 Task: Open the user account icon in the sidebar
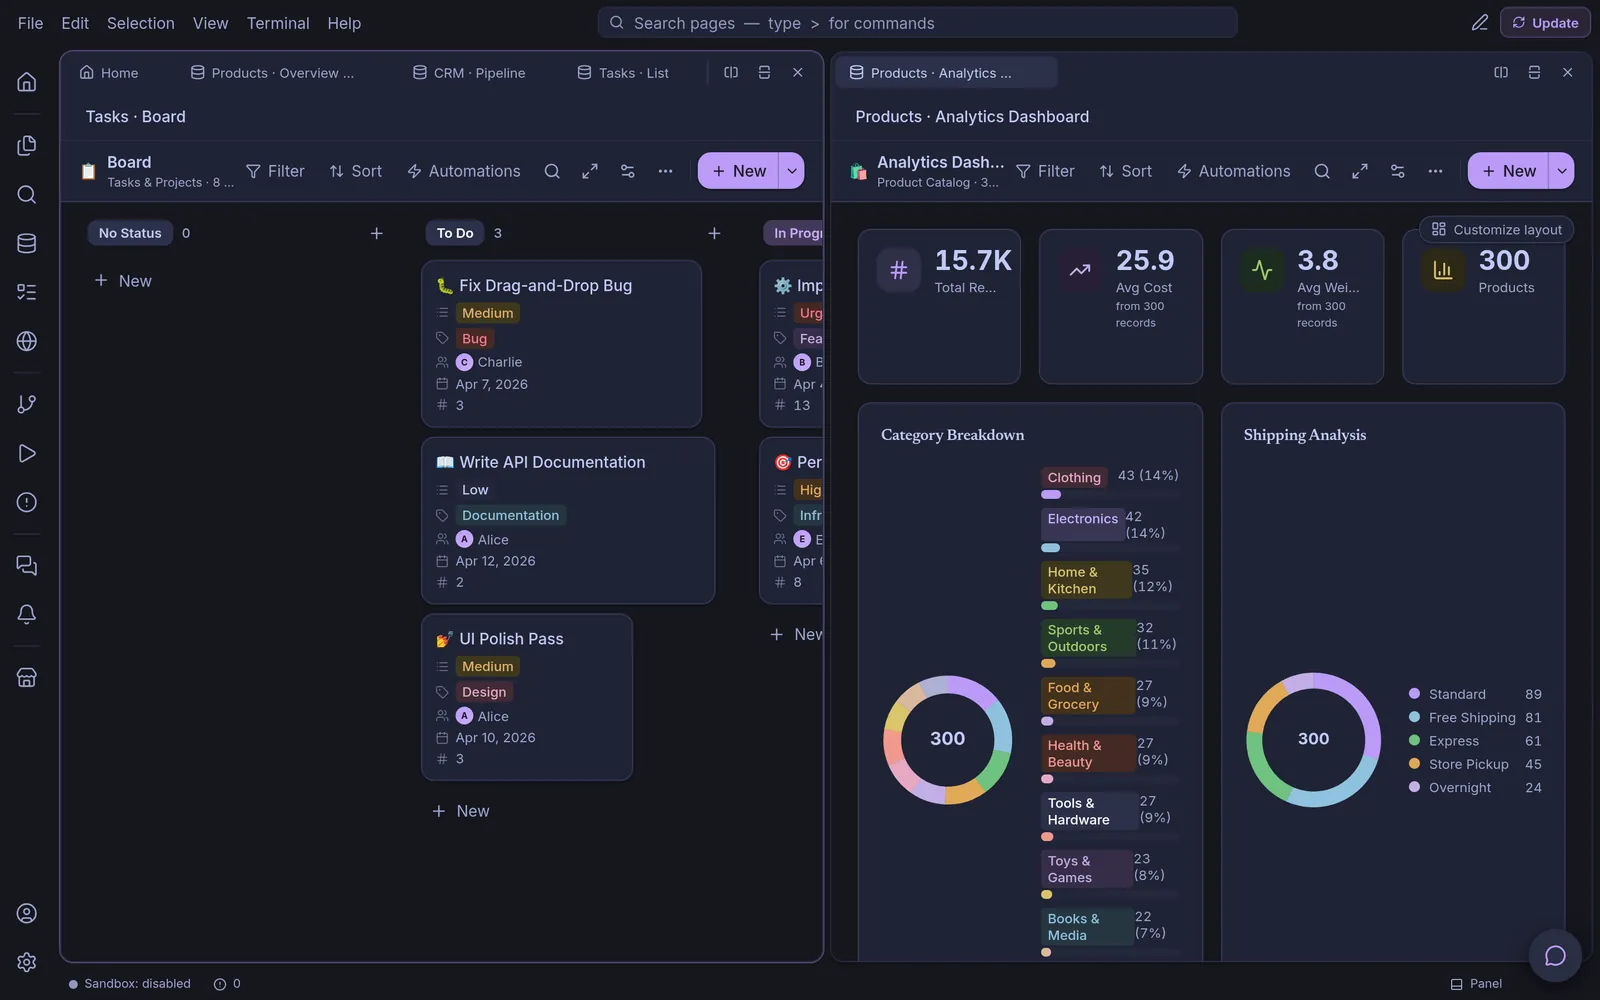(27, 913)
